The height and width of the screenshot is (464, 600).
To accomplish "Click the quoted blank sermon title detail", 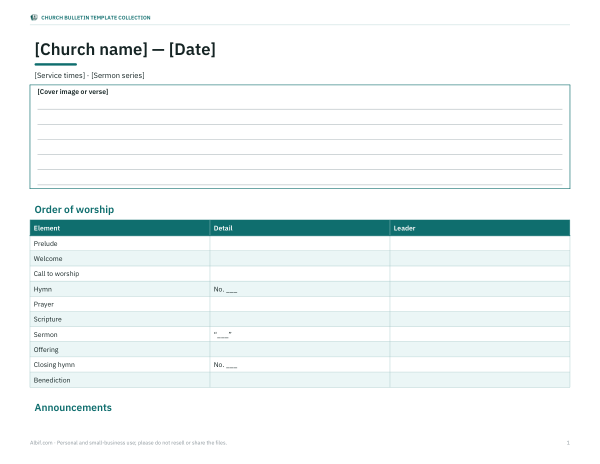I will (223, 335).
